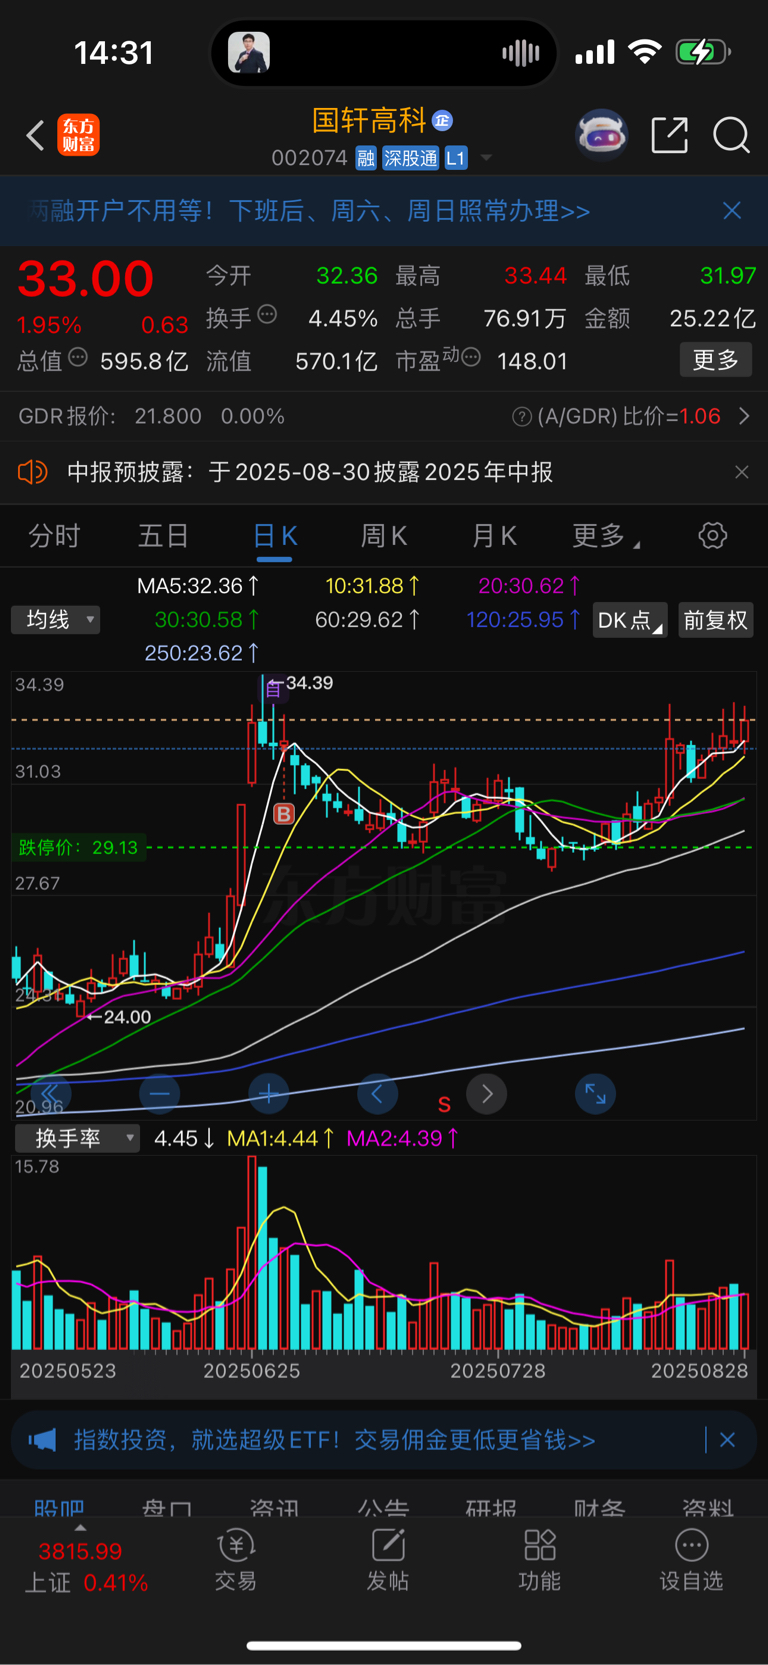This screenshot has width=768, height=1665.
Task: Toggle the 前复权 adjustment button
Action: [x=715, y=621]
